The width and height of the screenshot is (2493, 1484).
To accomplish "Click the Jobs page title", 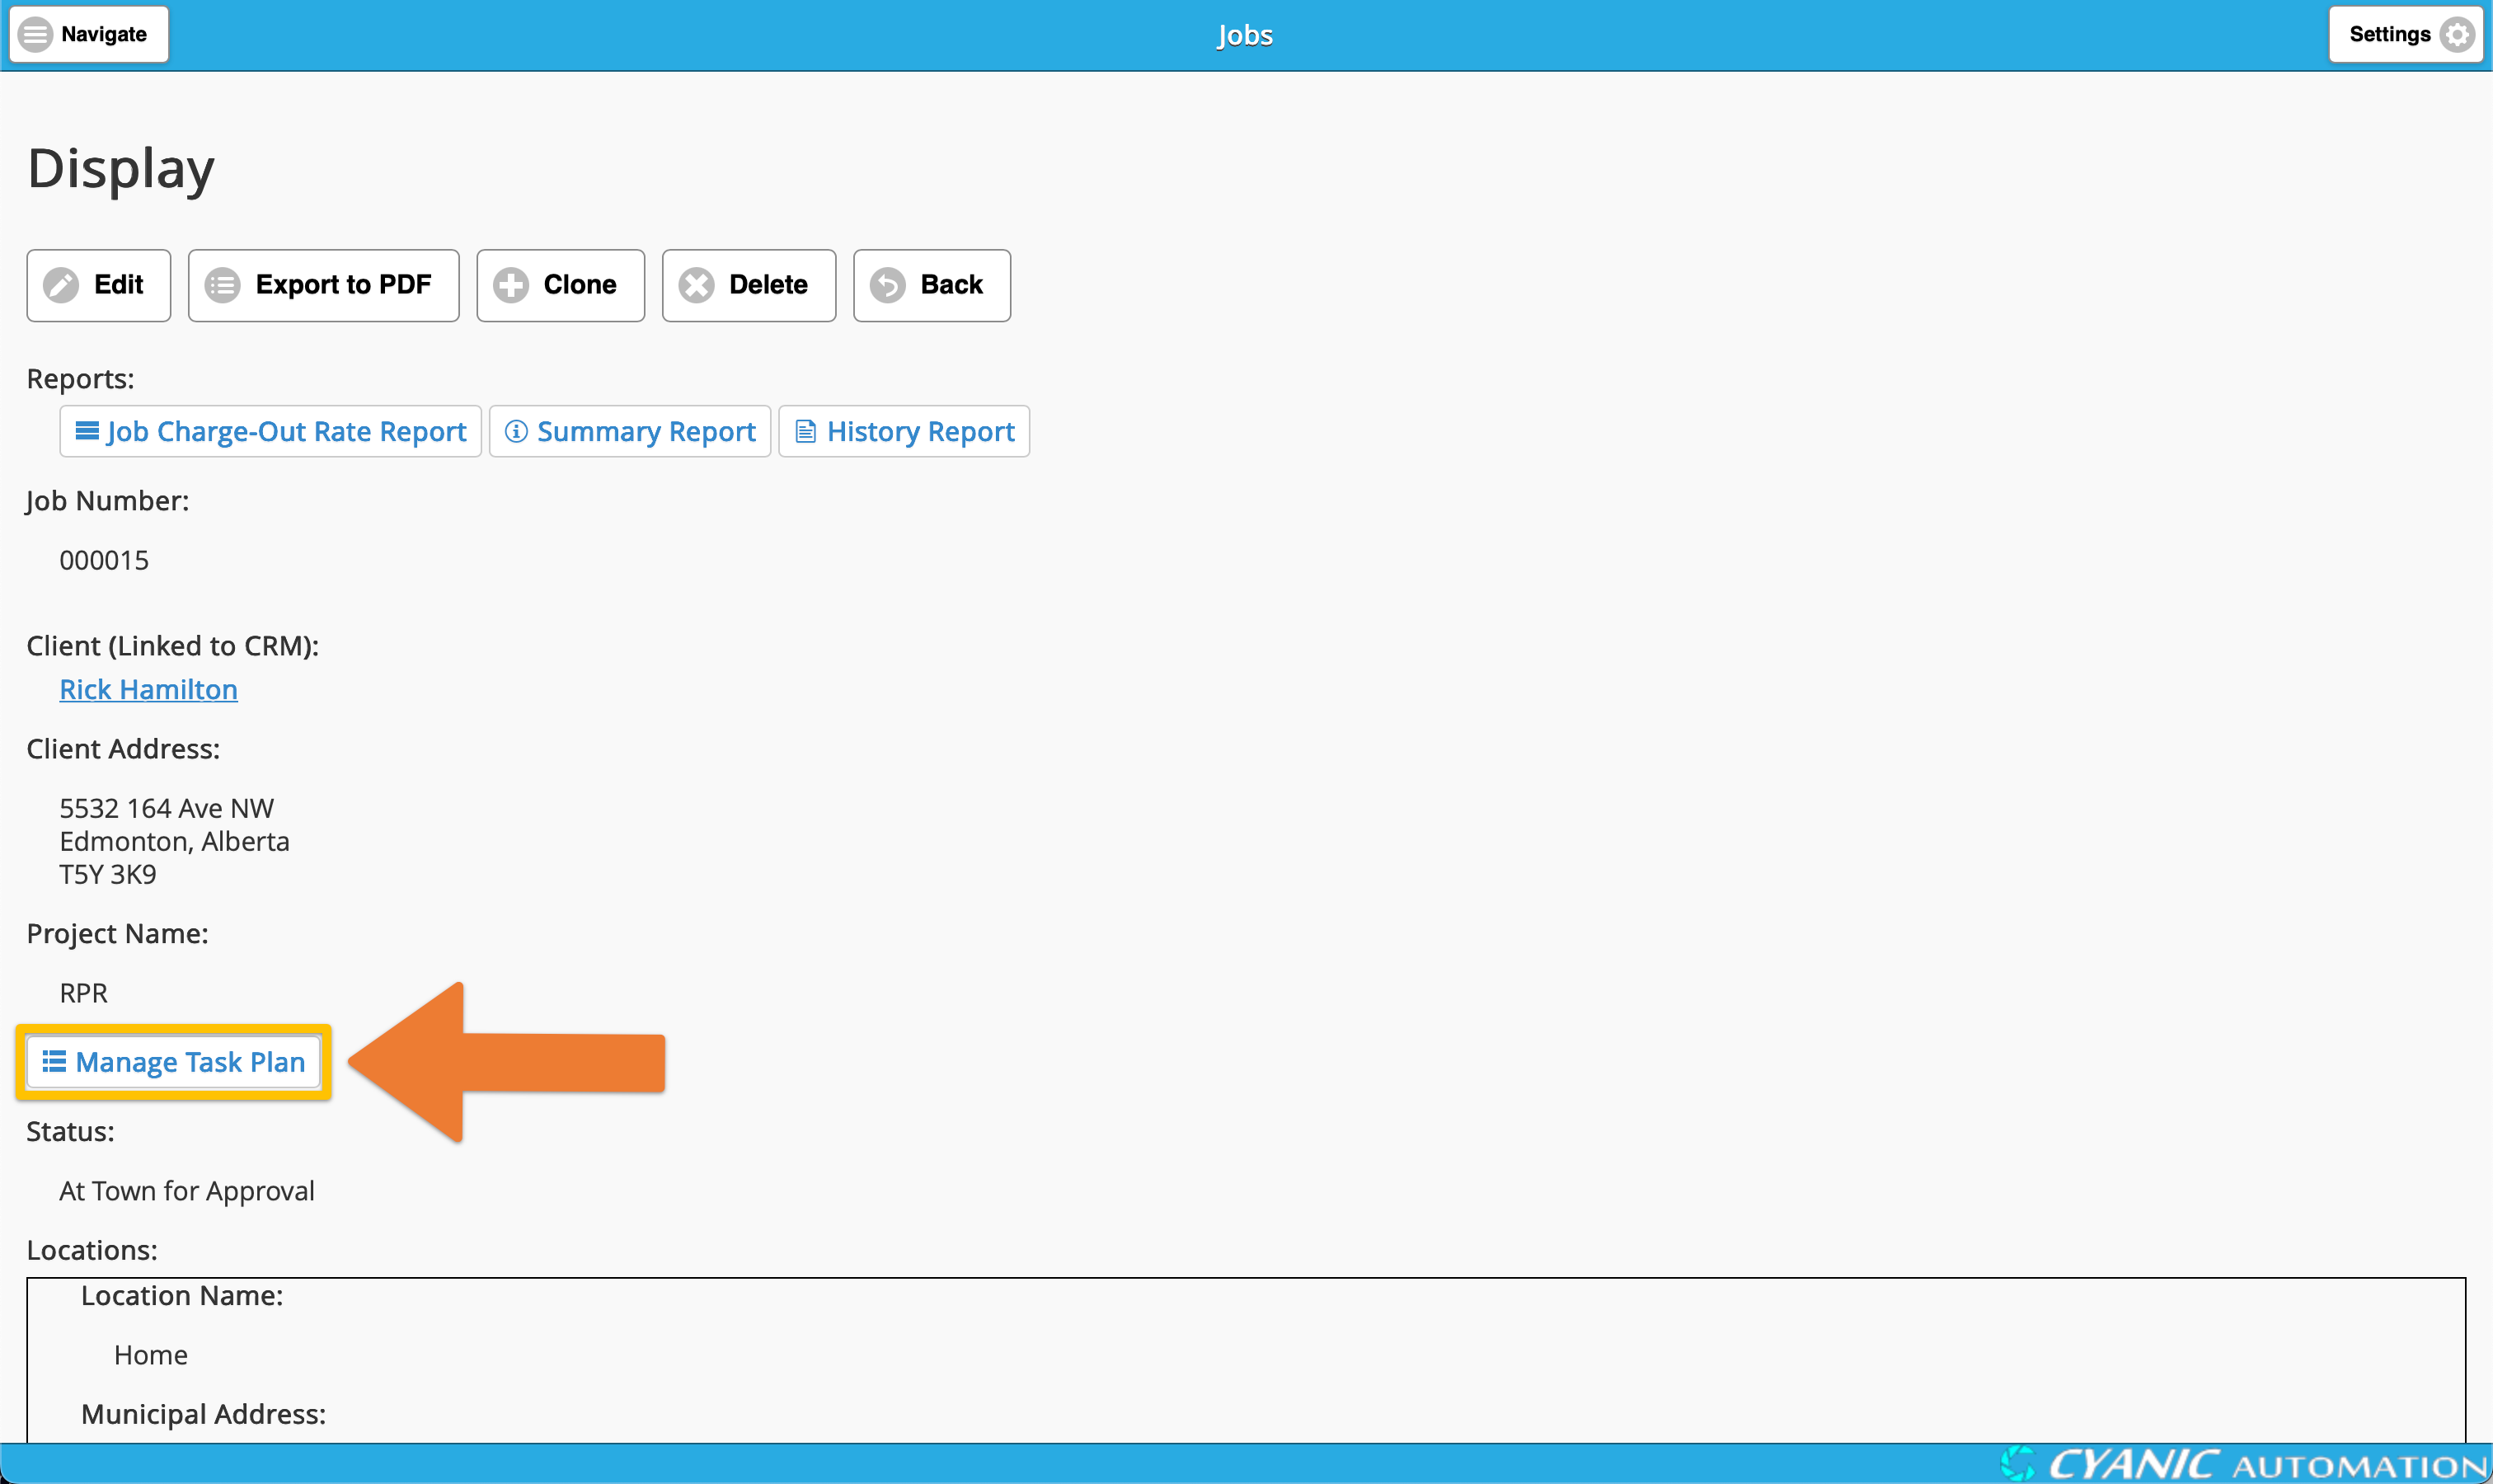I will (x=1245, y=35).
